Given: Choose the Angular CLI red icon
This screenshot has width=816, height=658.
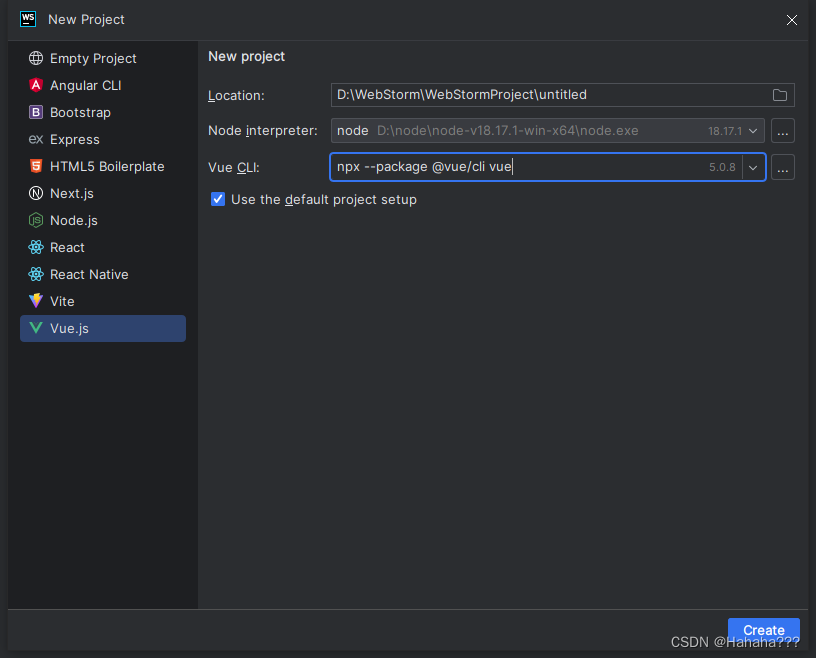Looking at the screenshot, I should (x=36, y=85).
